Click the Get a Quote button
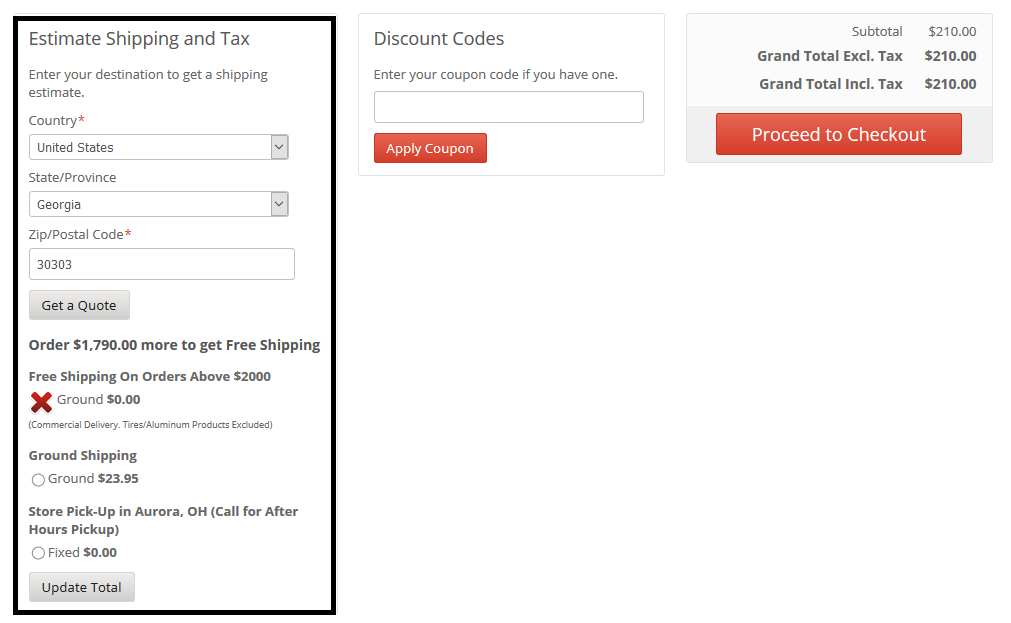The height and width of the screenshot is (623, 1011). [79, 304]
